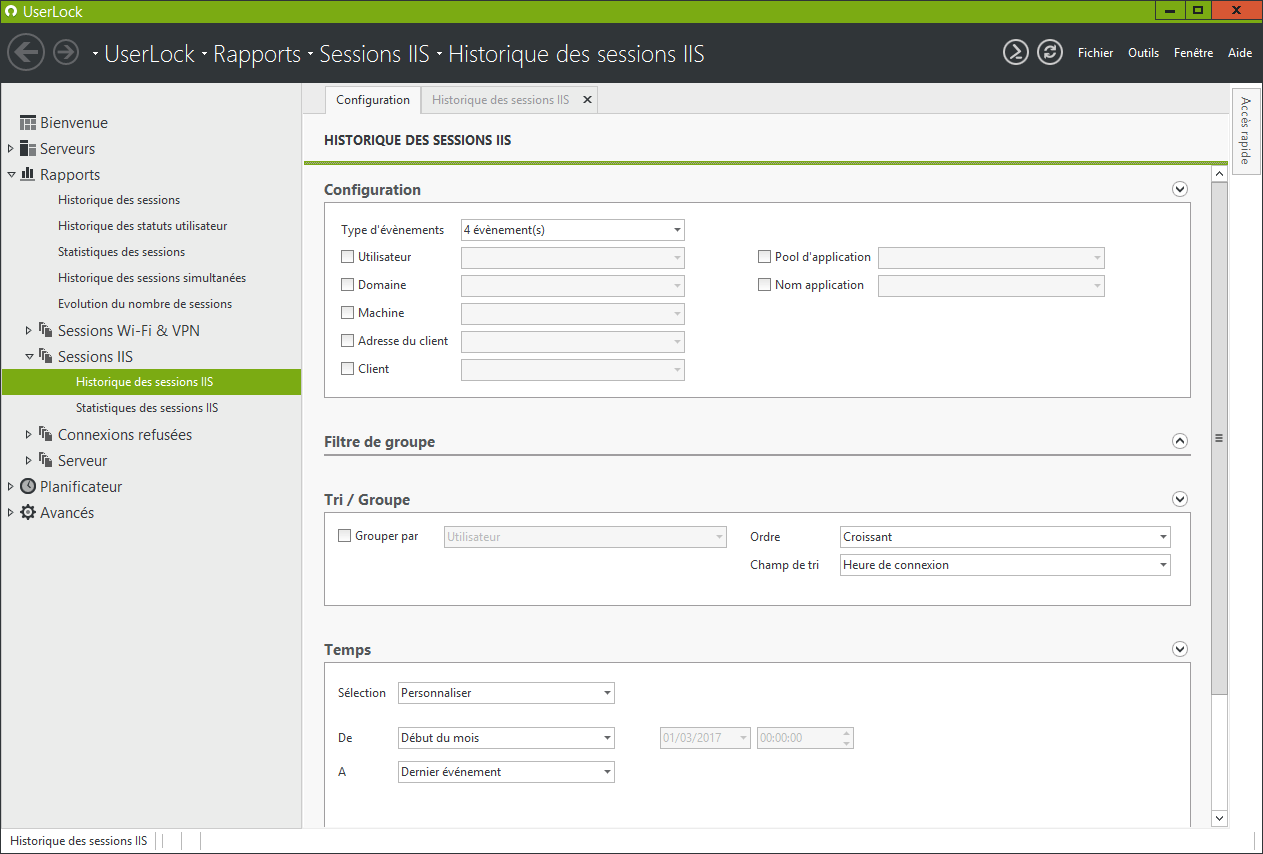Select Statistiques des sessions IIS item
Image resolution: width=1263 pixels, height=854 pixels.
pos(147,408)
